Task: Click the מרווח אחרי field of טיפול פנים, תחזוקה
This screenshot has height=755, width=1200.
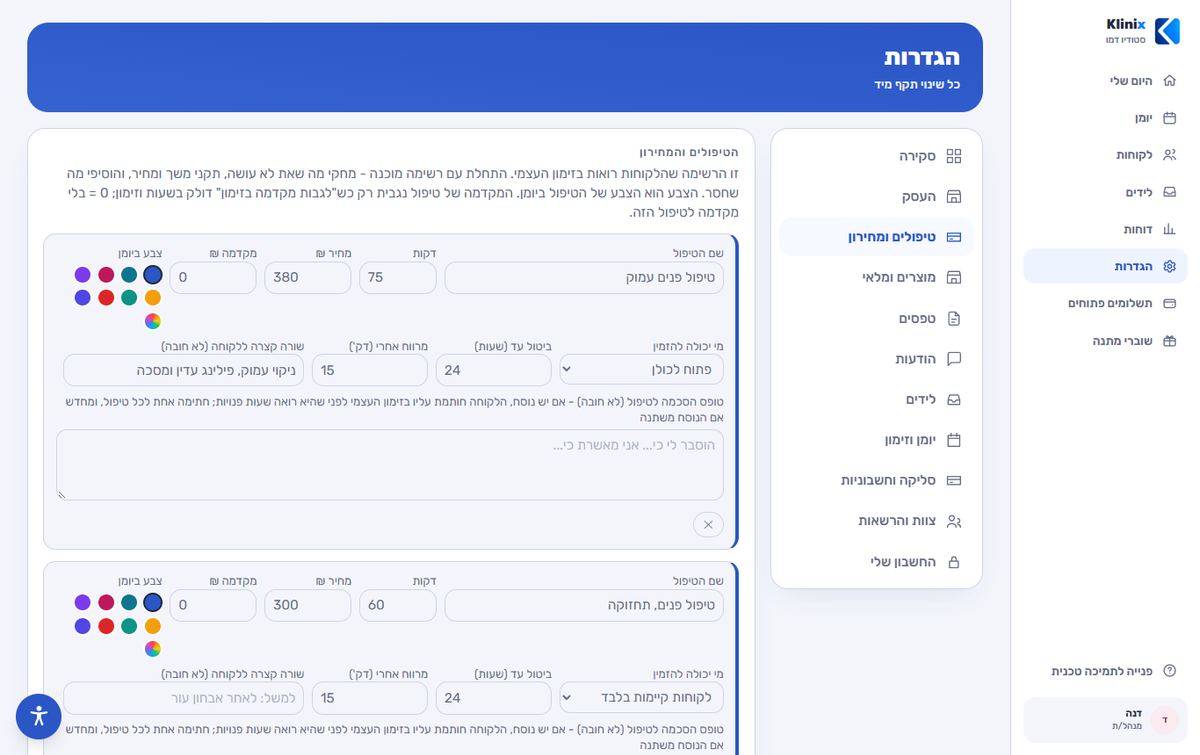Action: [370, 698]
